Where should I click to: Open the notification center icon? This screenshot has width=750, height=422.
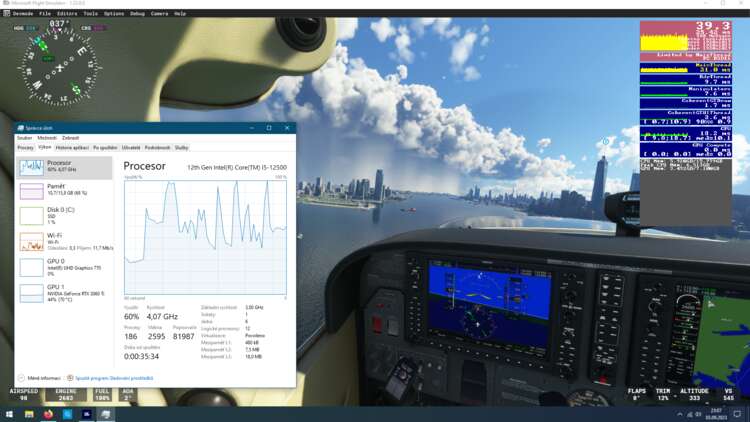tap(738, 414)
